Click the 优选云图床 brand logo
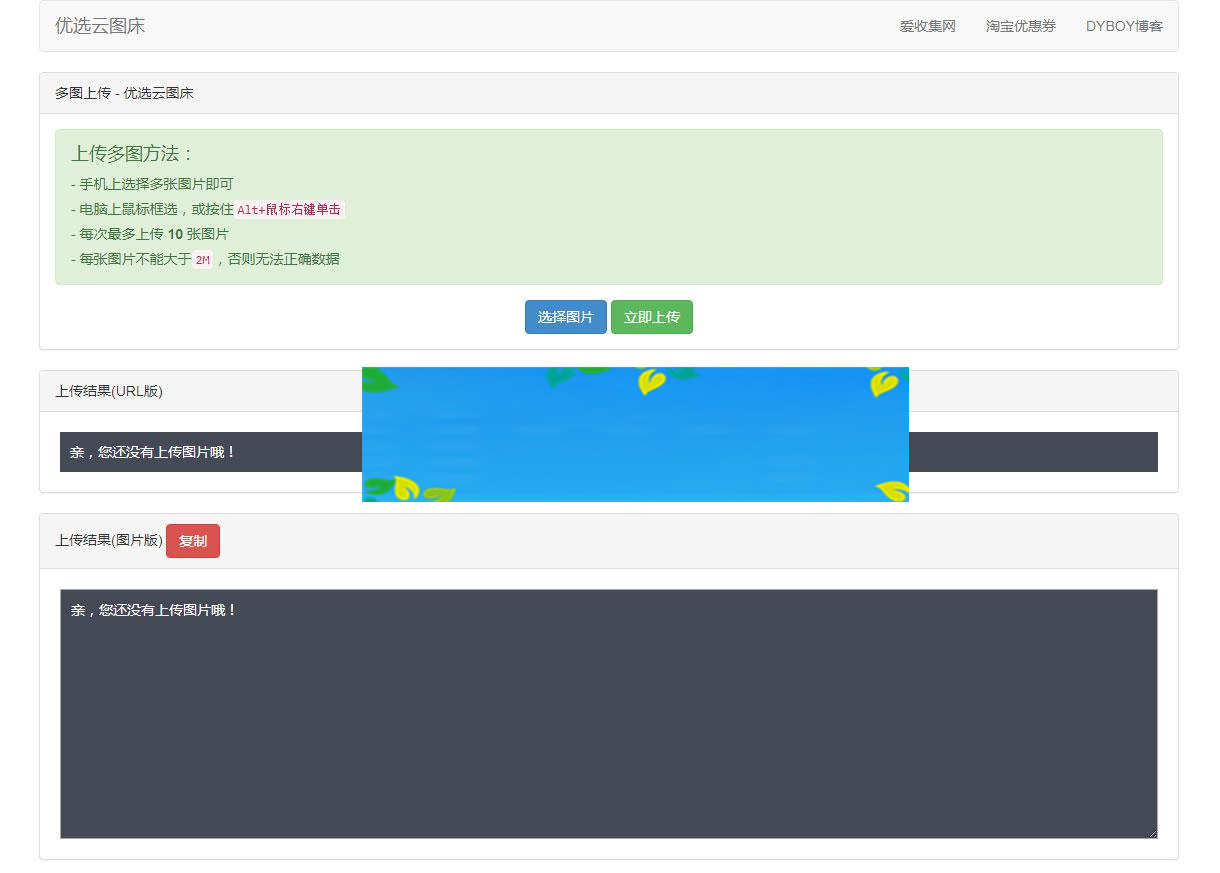 pos(100,26)
